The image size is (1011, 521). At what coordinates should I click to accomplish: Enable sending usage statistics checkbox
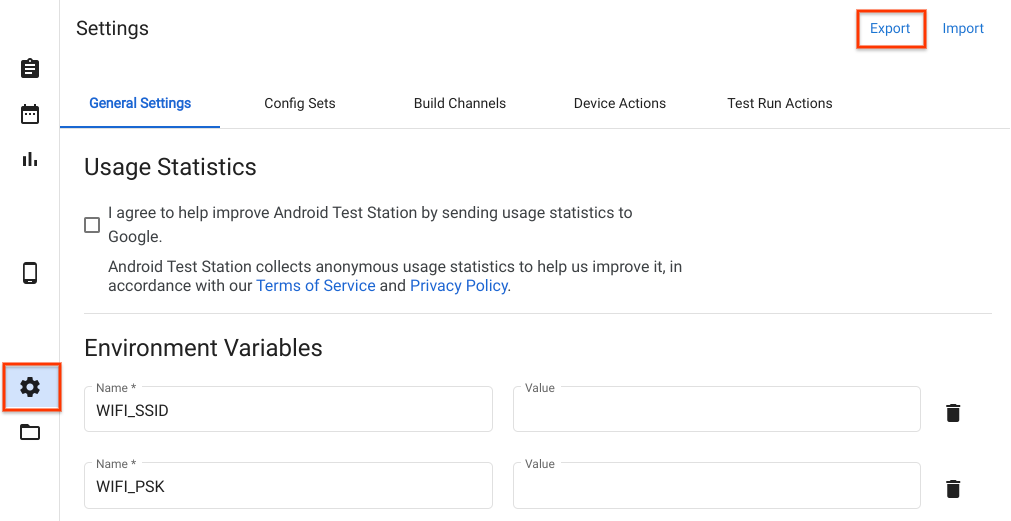[92, 225]
